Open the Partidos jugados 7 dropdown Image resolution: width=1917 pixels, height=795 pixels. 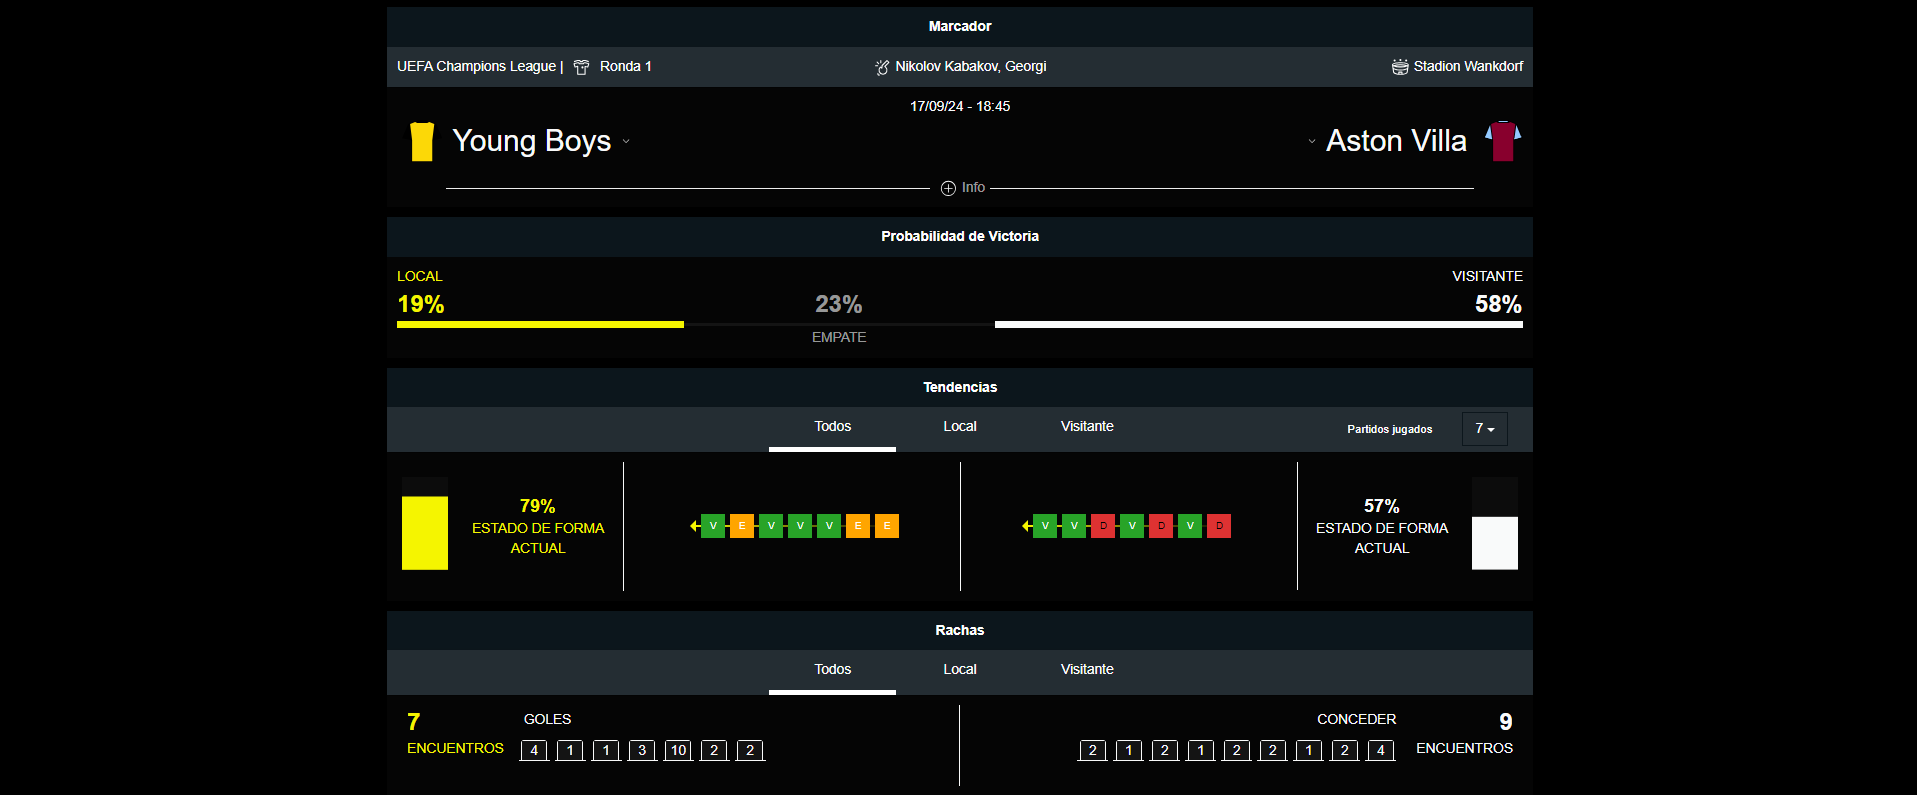pos(1484,429)
